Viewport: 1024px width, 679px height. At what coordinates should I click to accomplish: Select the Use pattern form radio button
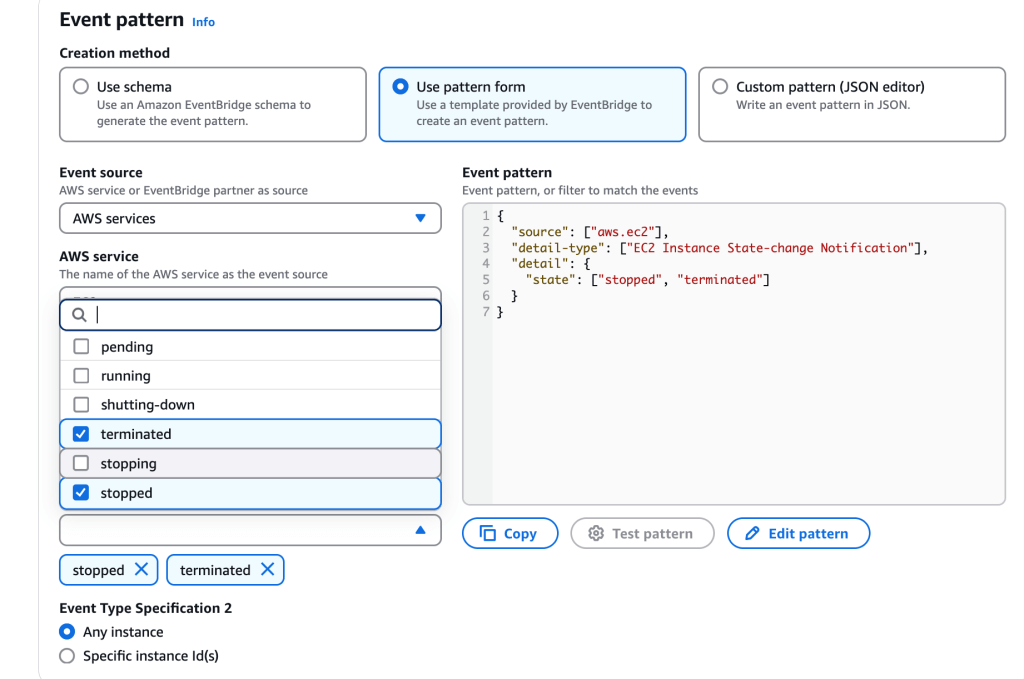pyautogui.click(x=401, y=87)
